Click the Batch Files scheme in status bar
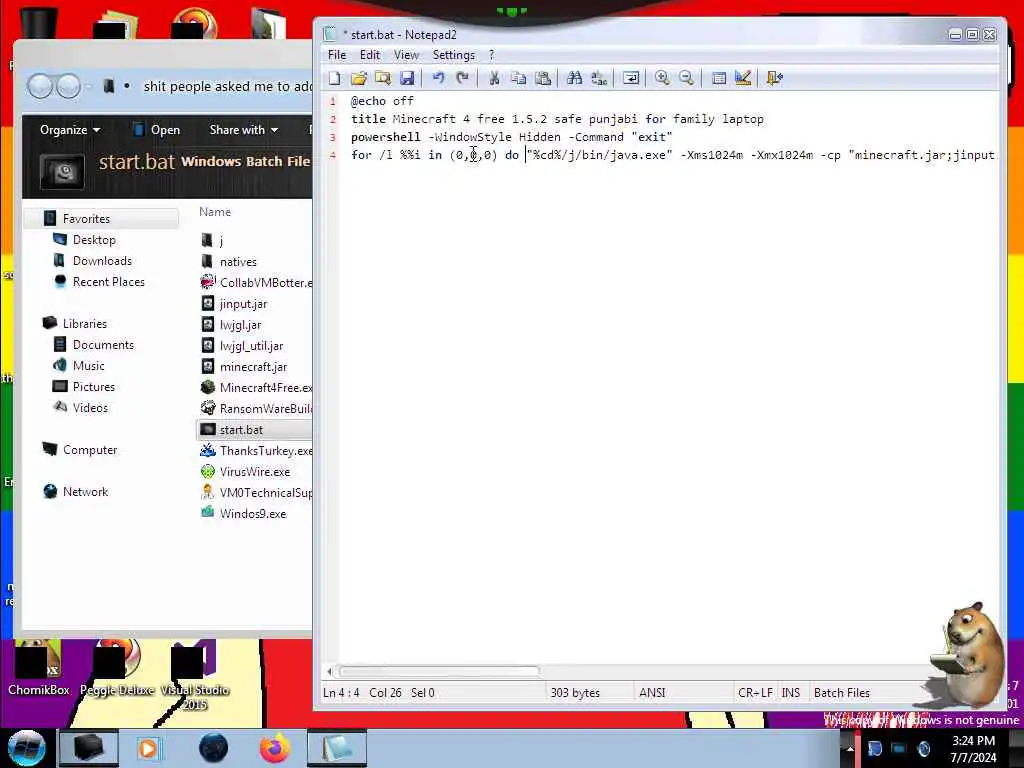 841,692
